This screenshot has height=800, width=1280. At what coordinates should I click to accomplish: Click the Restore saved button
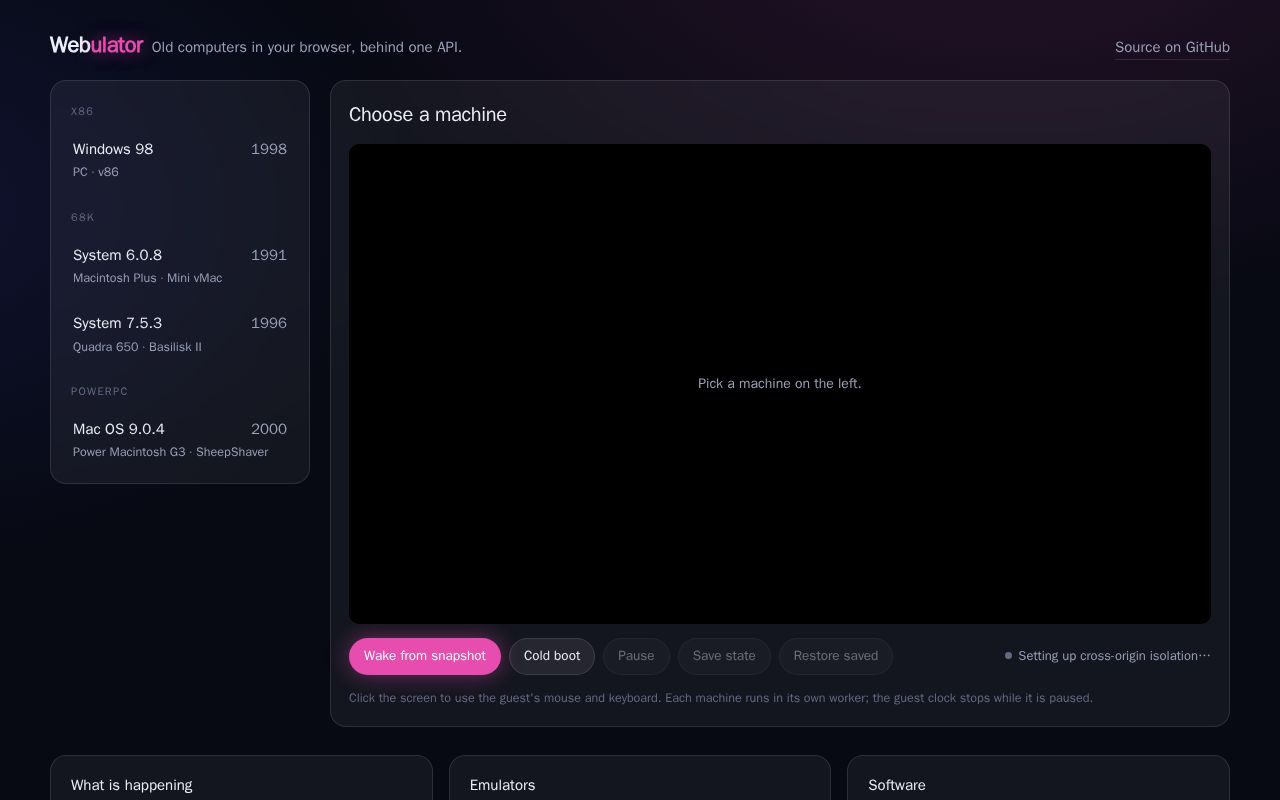pos(836,656)
